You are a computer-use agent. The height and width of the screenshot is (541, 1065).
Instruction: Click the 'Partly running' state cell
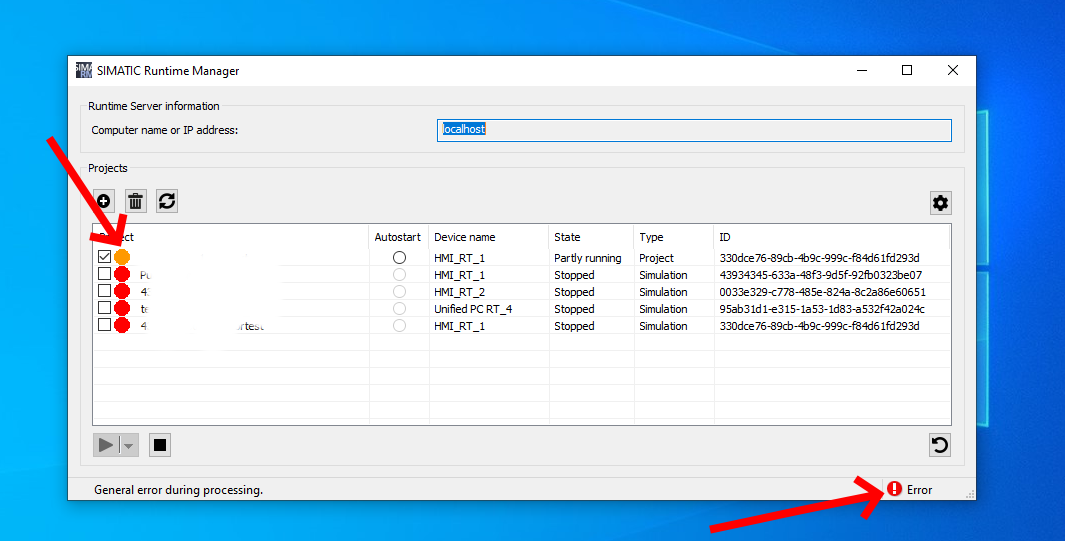point(588,258)
